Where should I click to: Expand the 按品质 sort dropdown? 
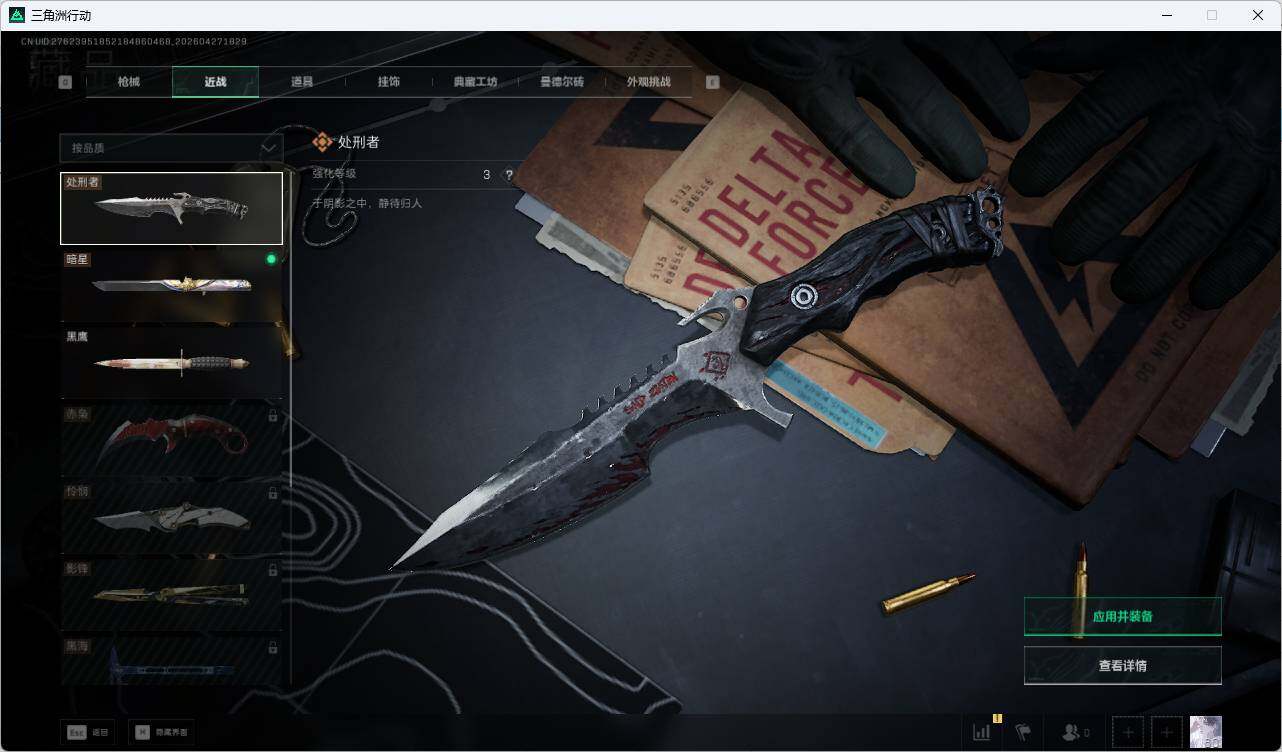click(x=171, y=148)
